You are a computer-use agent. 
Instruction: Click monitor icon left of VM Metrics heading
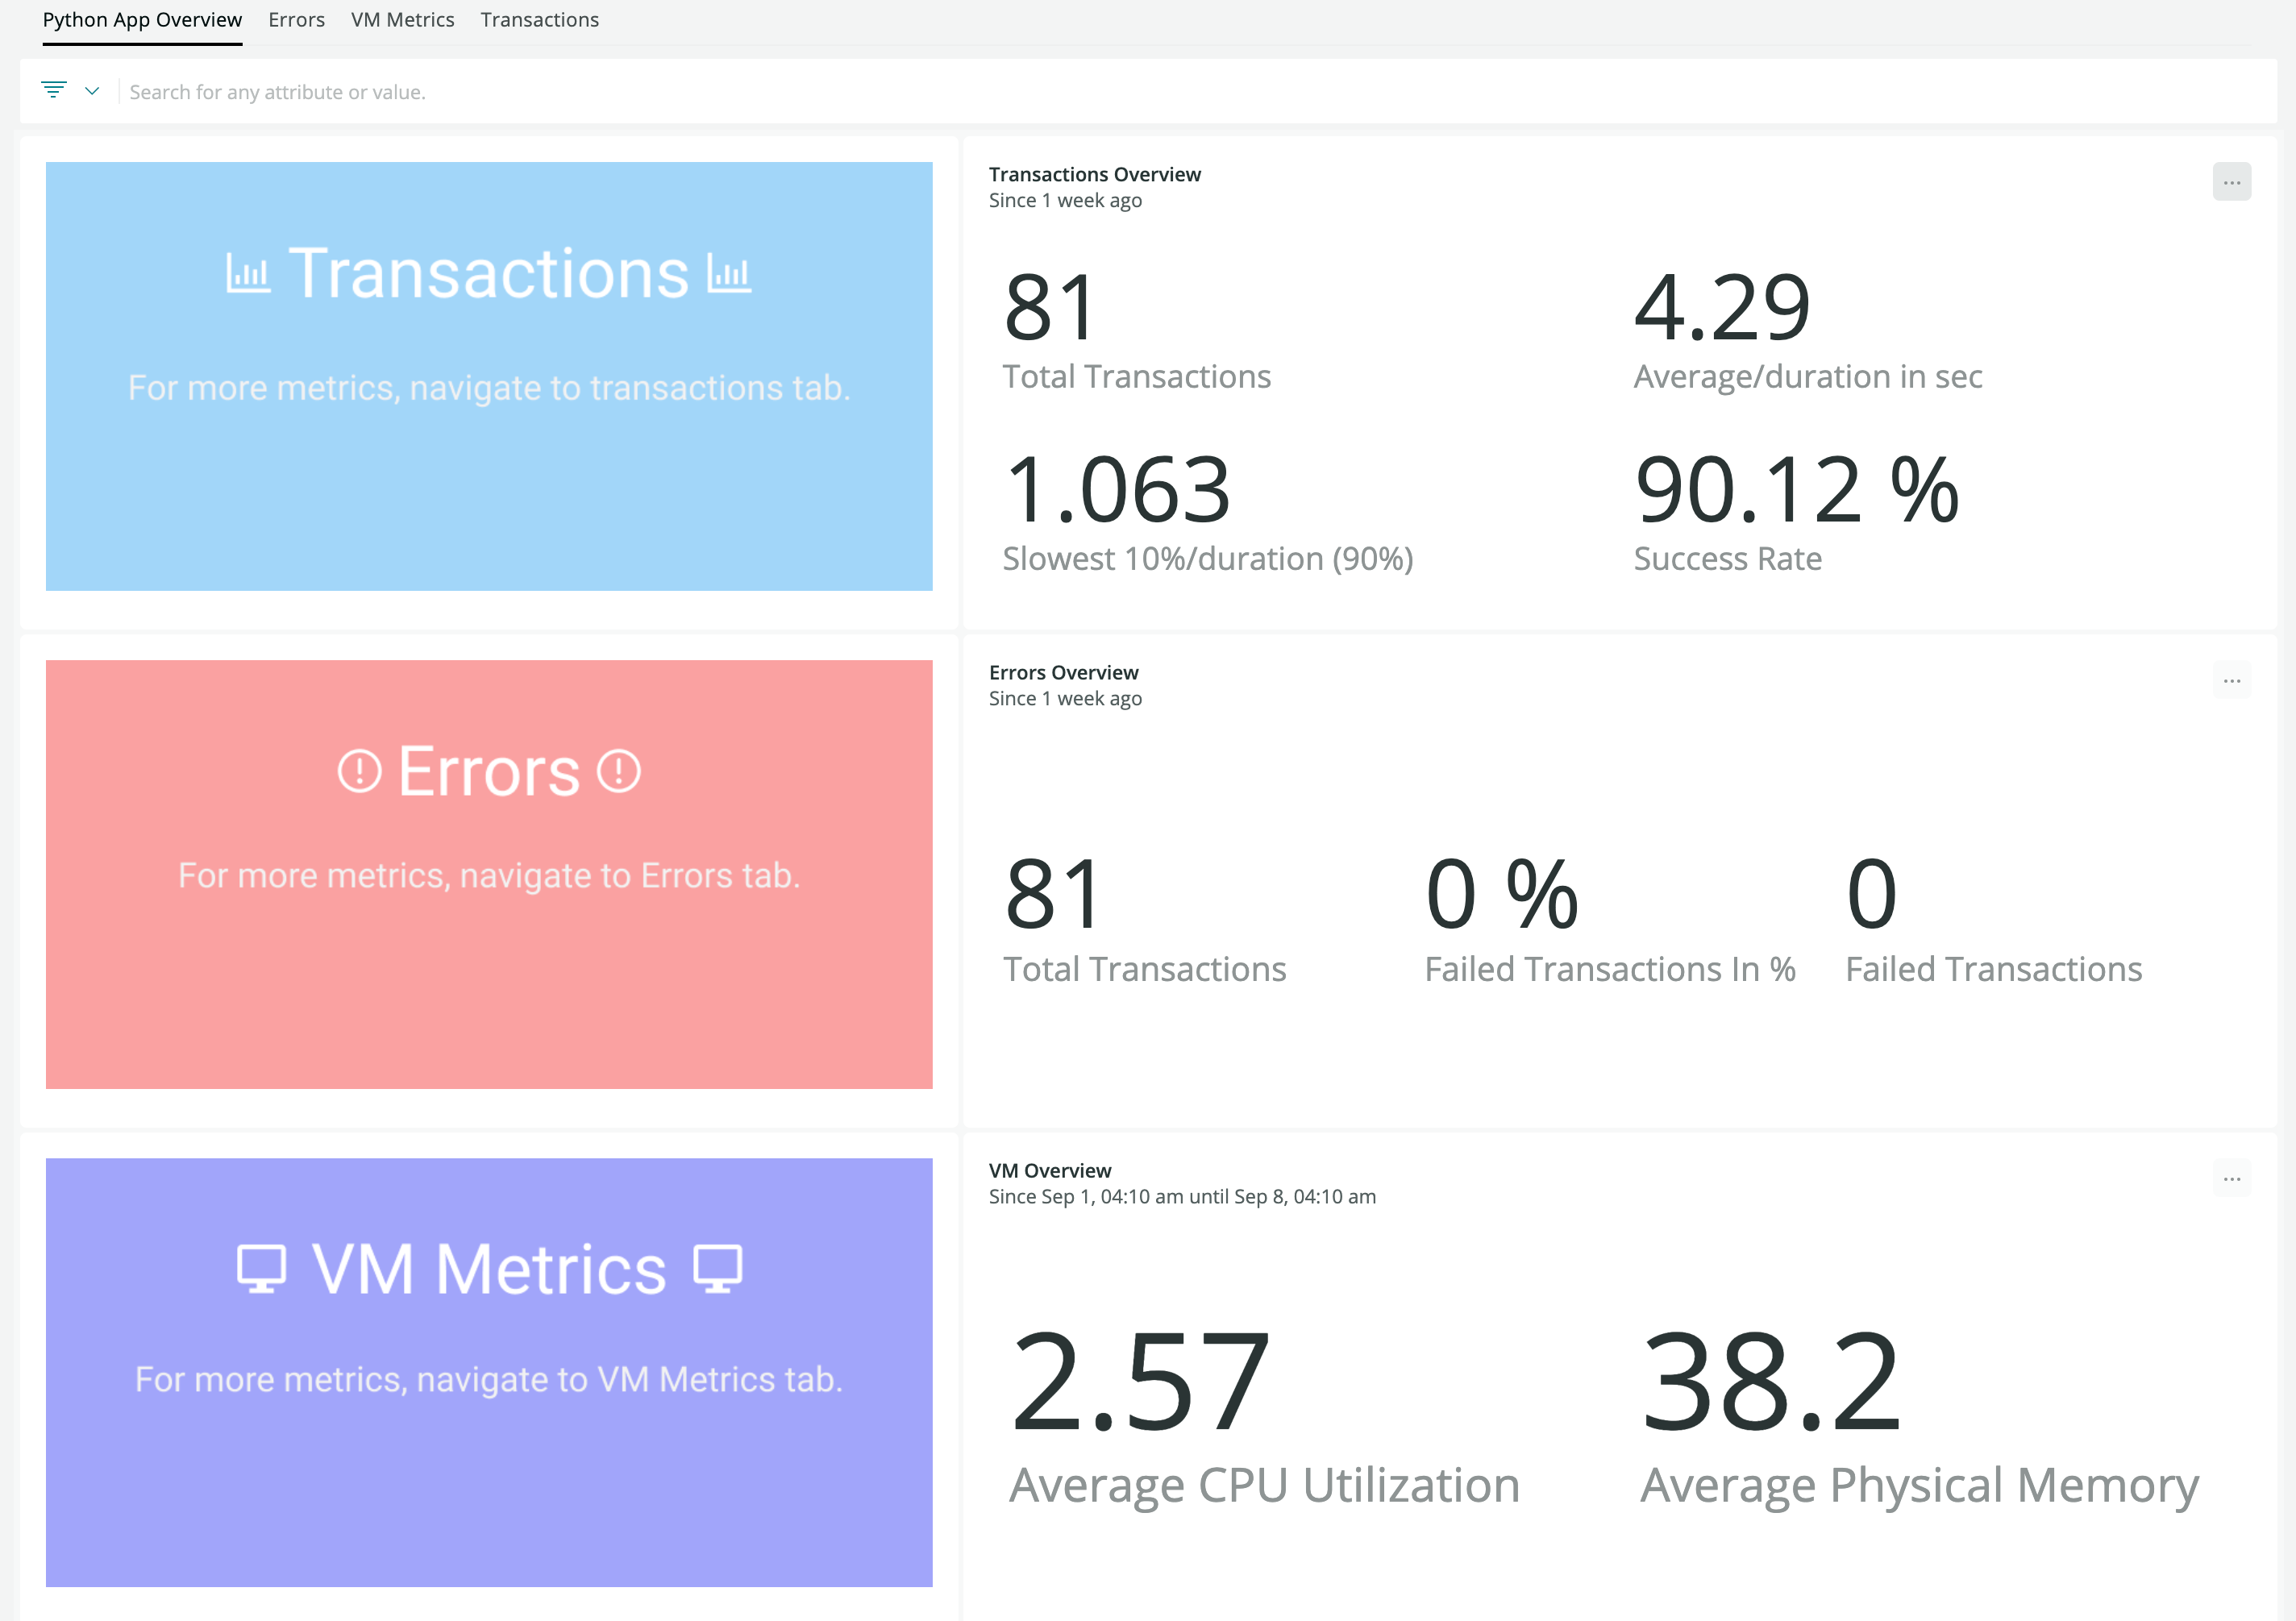(261, 1268)
